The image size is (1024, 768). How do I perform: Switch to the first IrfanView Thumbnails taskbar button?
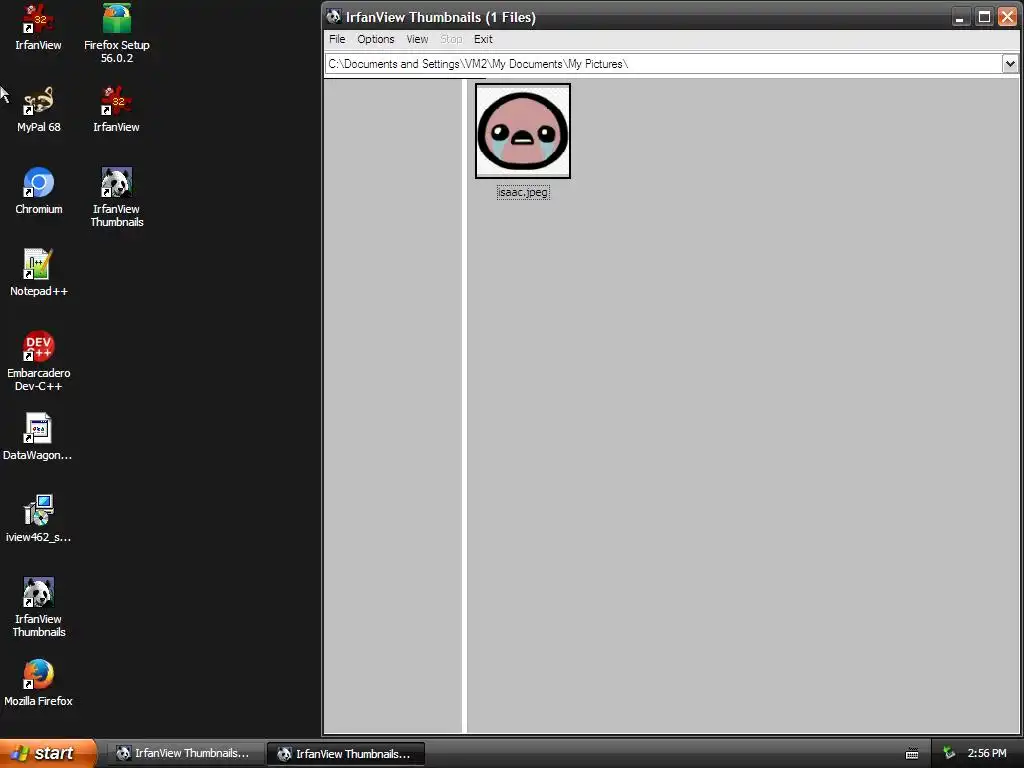[x=183, y=754]
